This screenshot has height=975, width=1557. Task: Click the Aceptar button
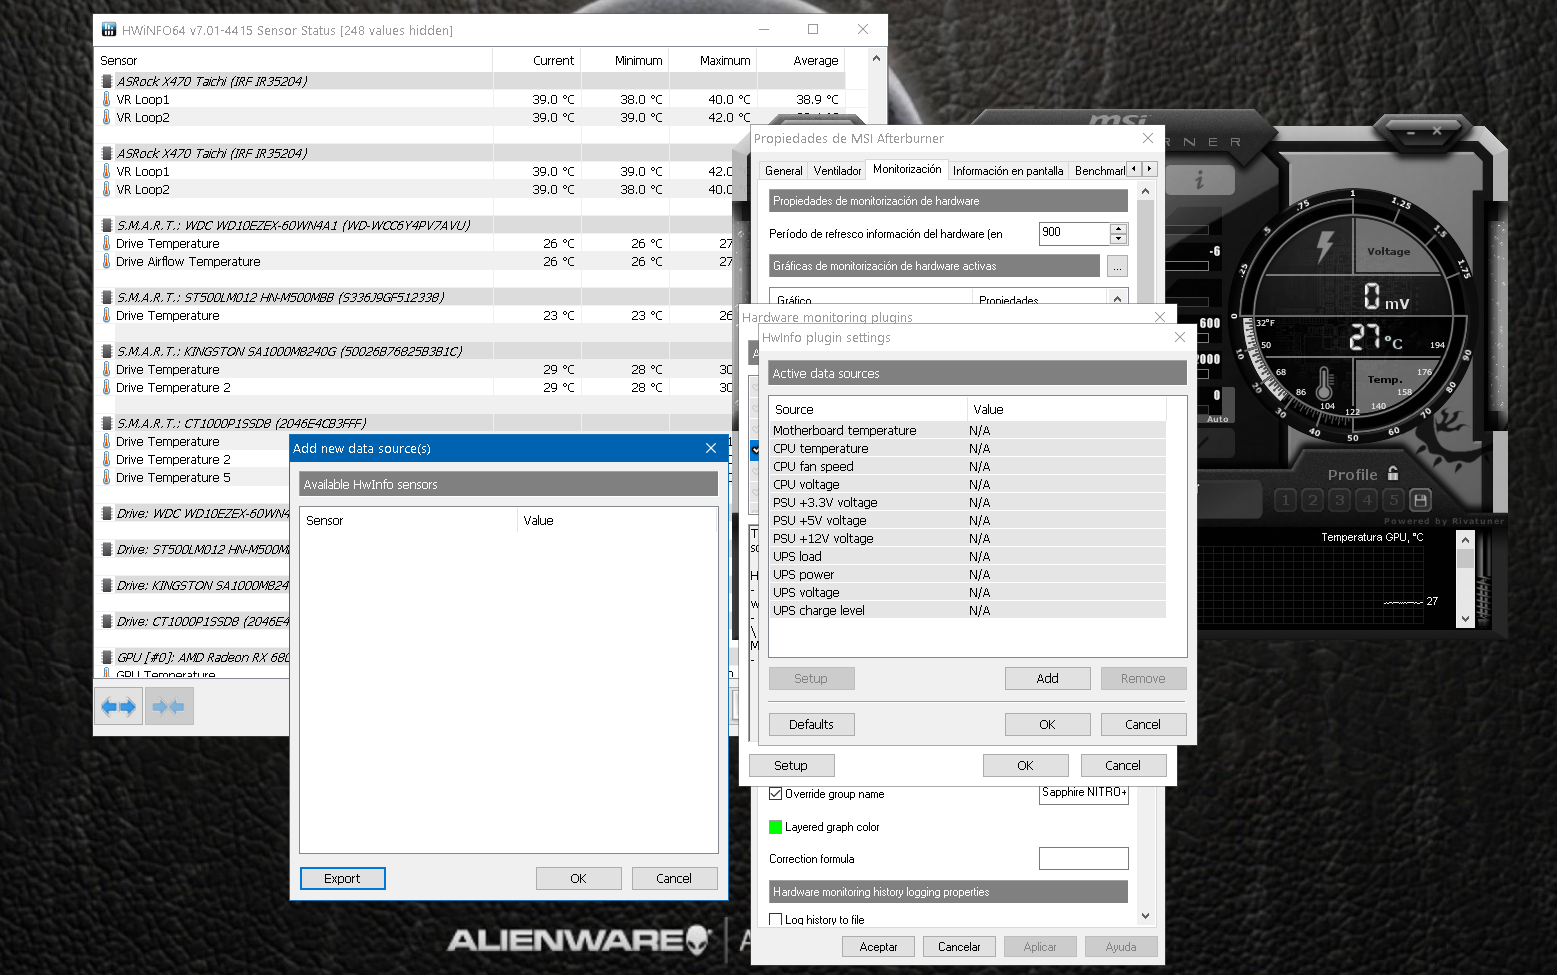[878, 946]
